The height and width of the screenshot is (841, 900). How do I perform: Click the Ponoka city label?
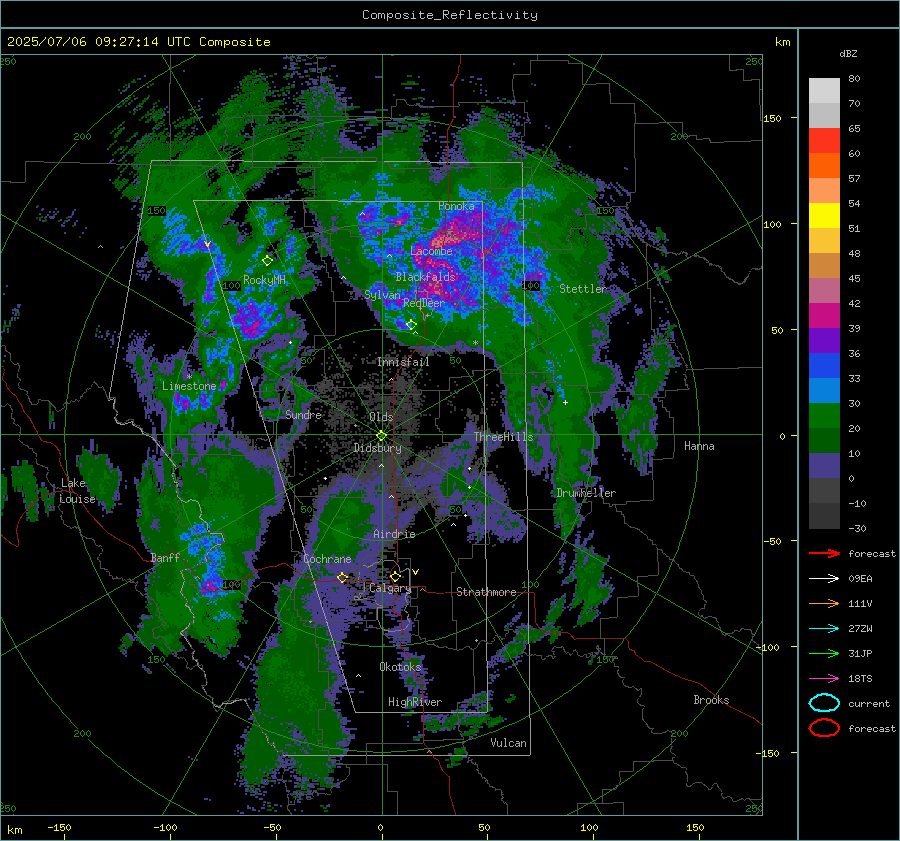click(456, 206)
